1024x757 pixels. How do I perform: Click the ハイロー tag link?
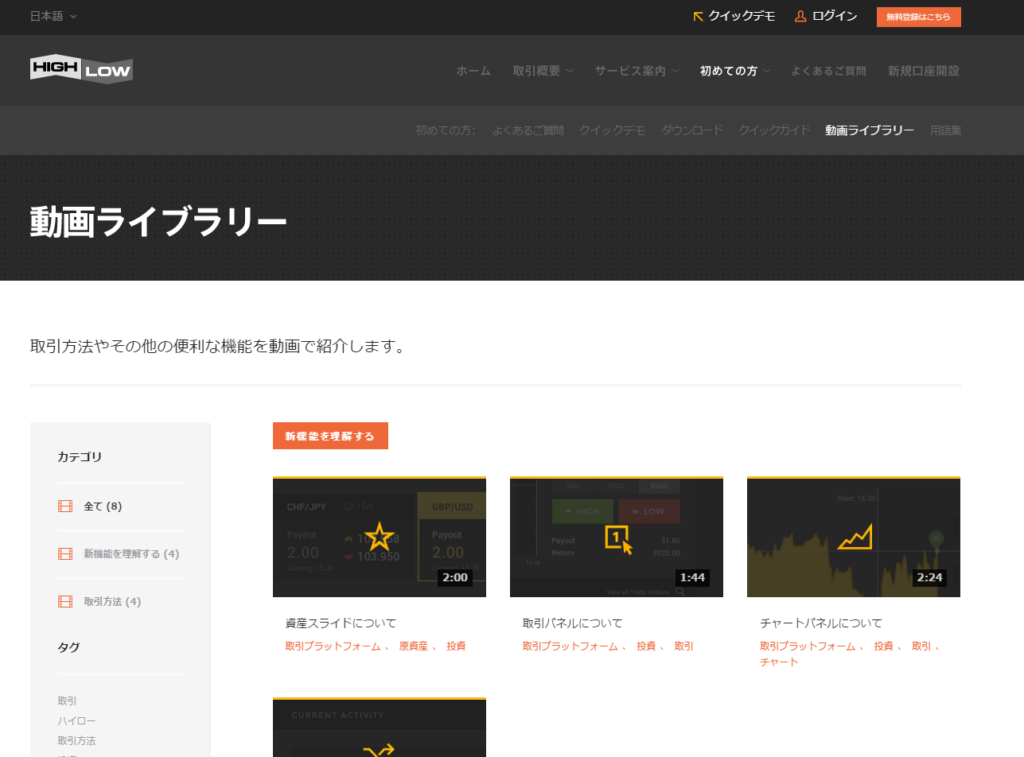(77, 721)
